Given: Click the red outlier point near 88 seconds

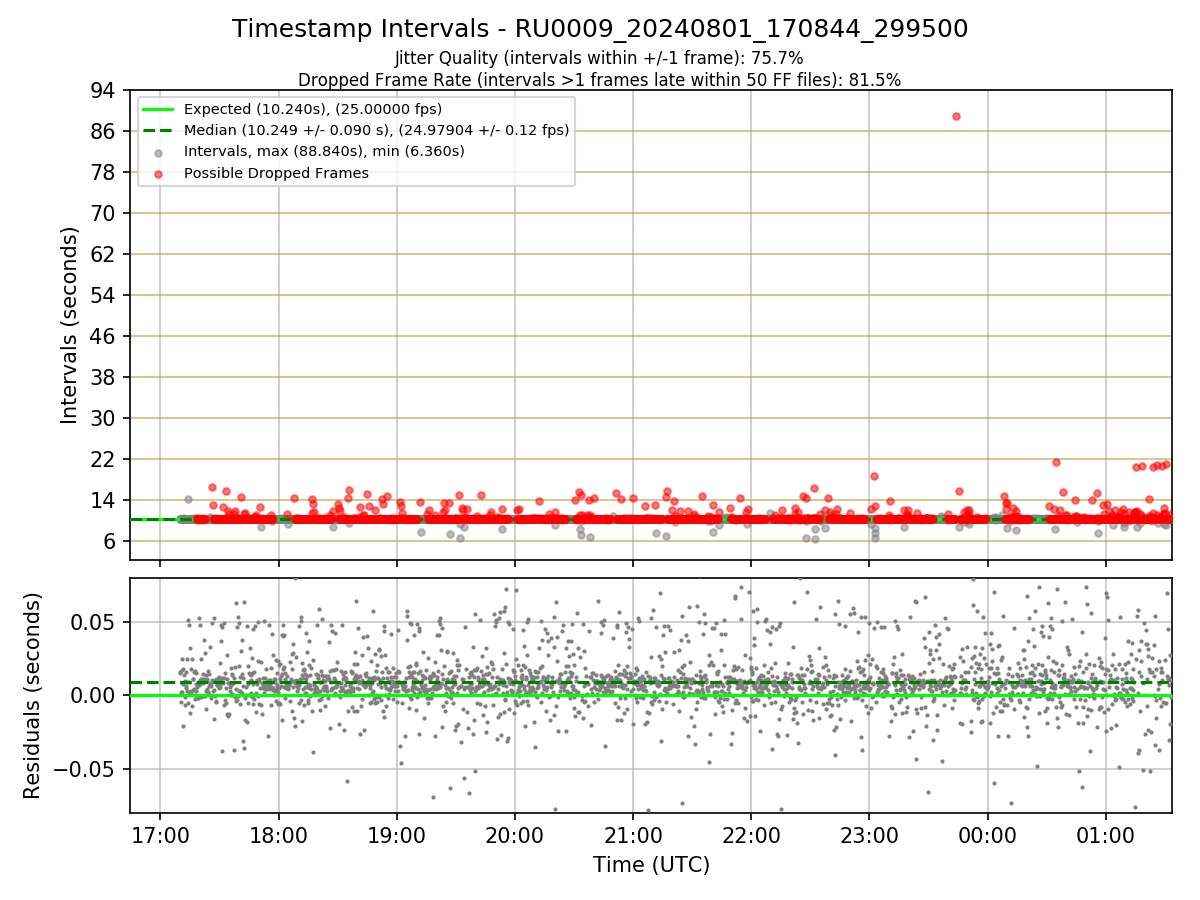Looking at the screenshot, I should click(x=956, y=116).
